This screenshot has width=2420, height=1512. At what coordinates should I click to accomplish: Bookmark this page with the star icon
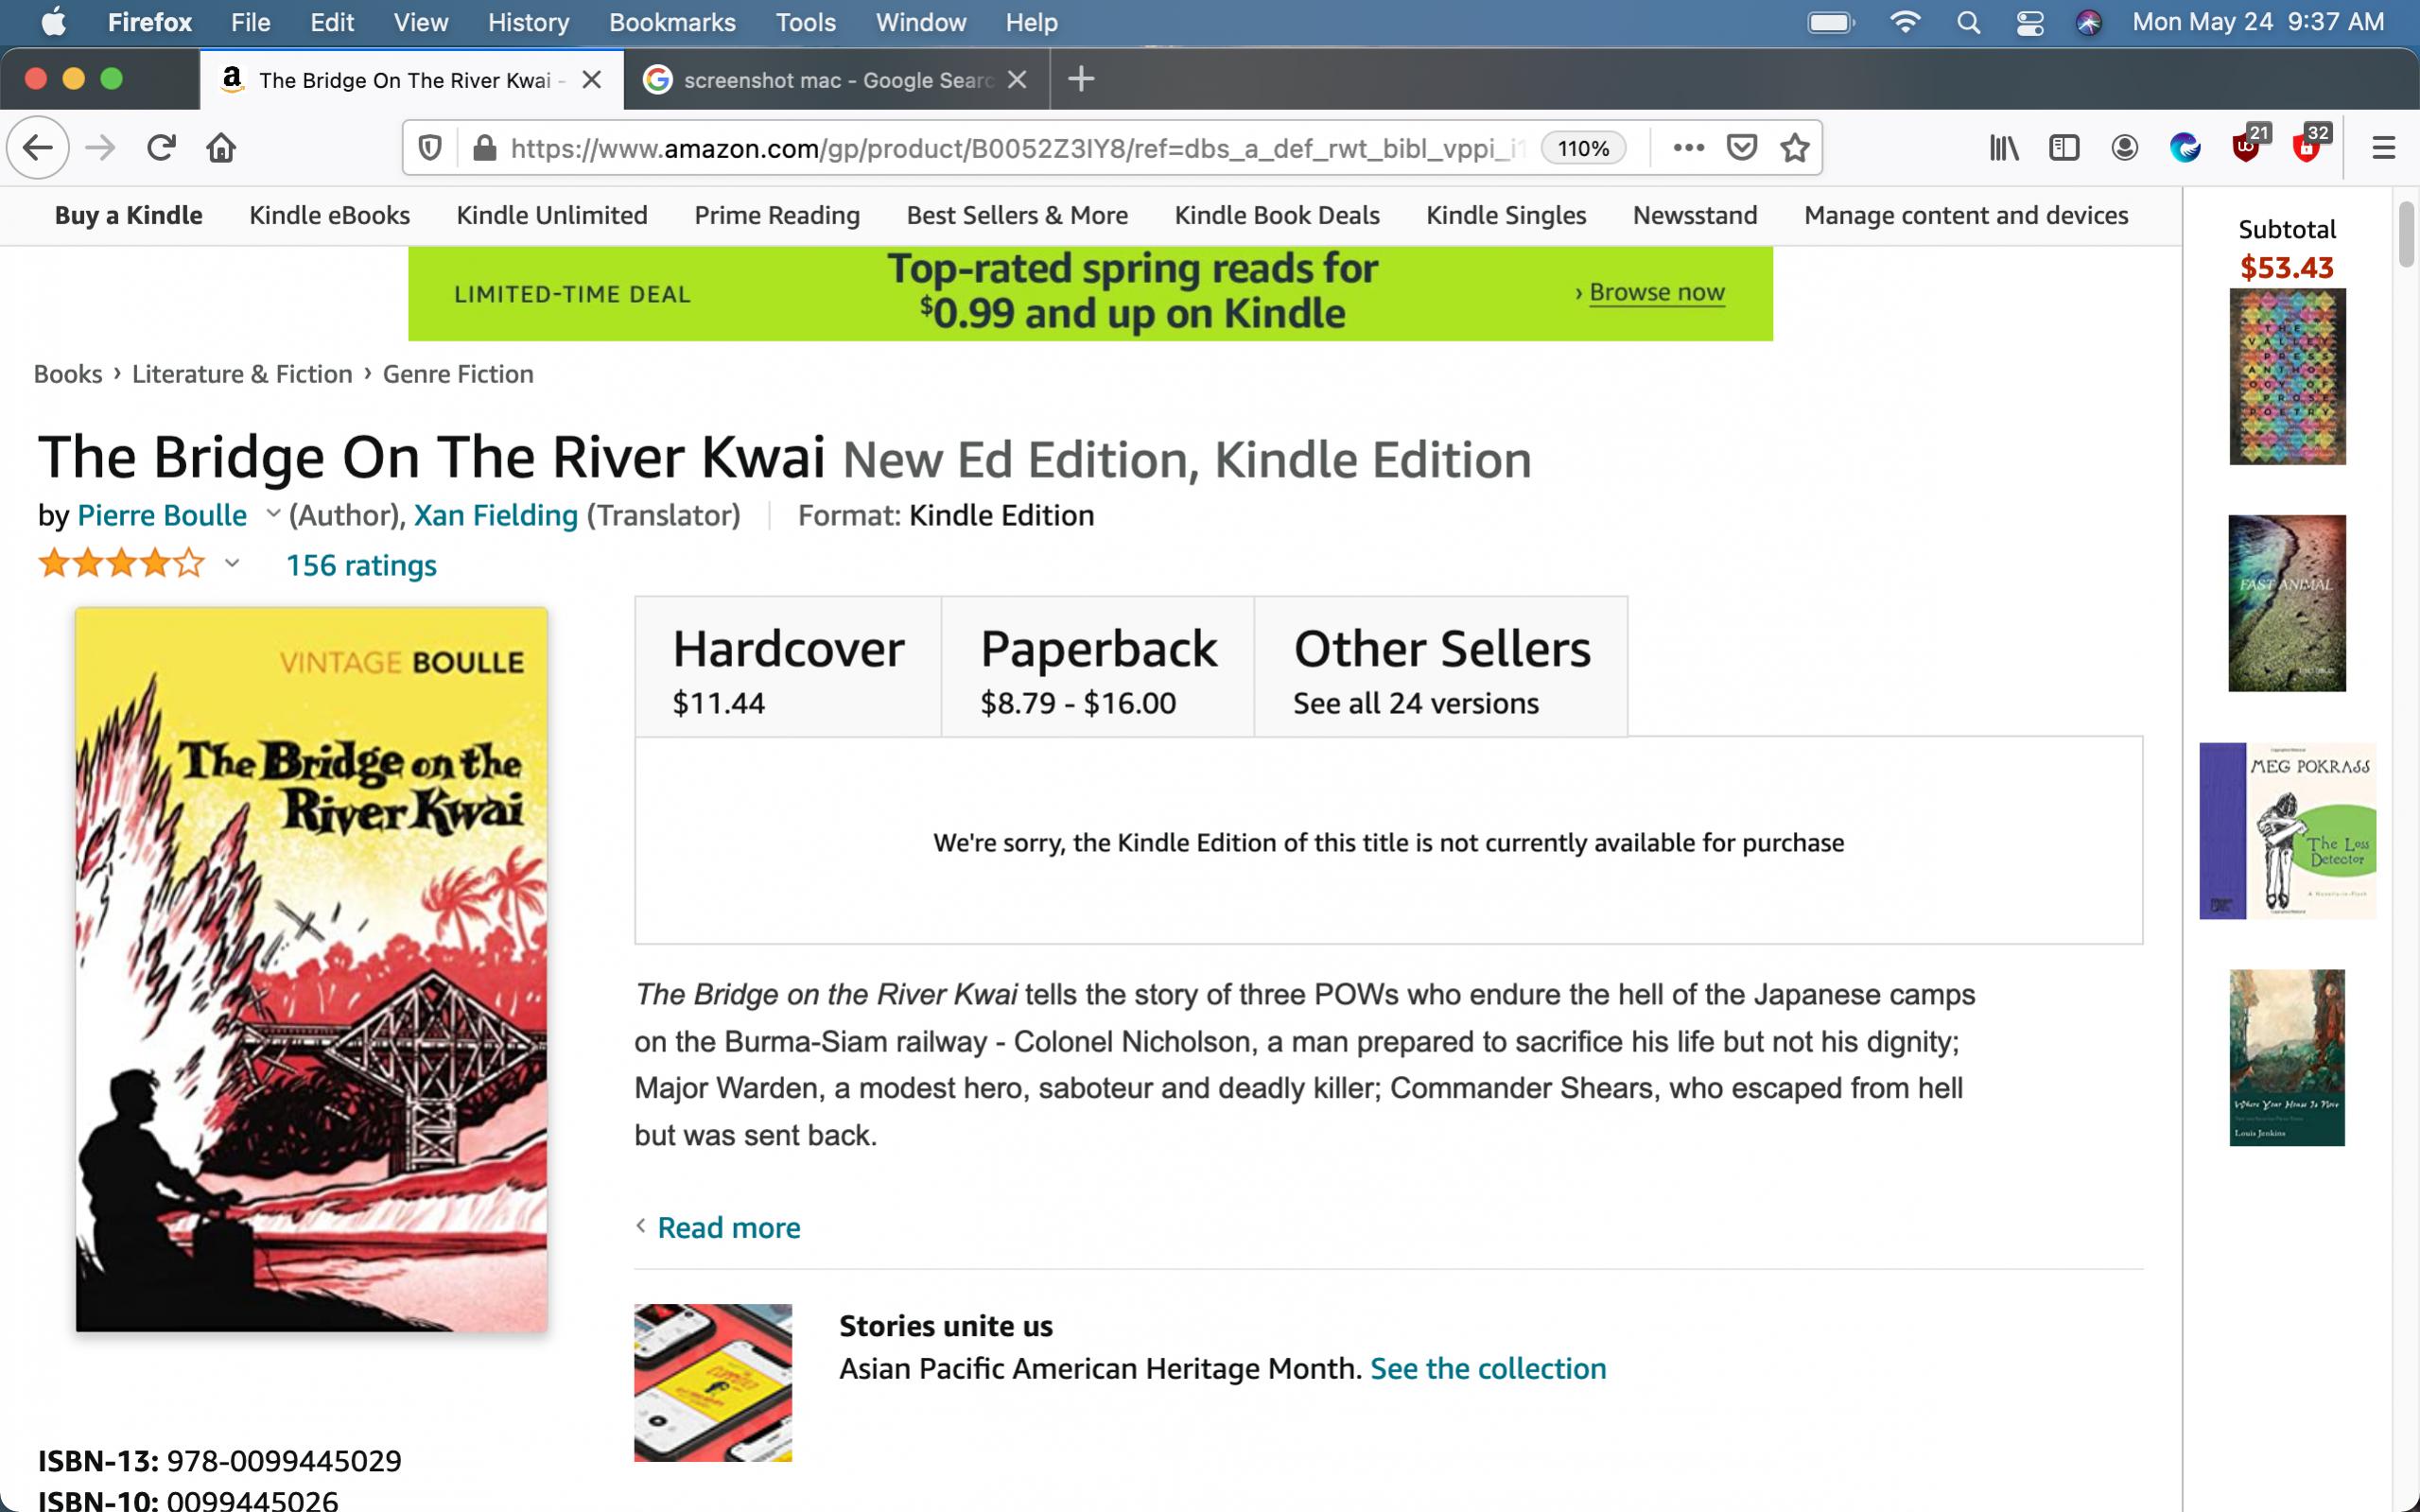(1795, 148)
